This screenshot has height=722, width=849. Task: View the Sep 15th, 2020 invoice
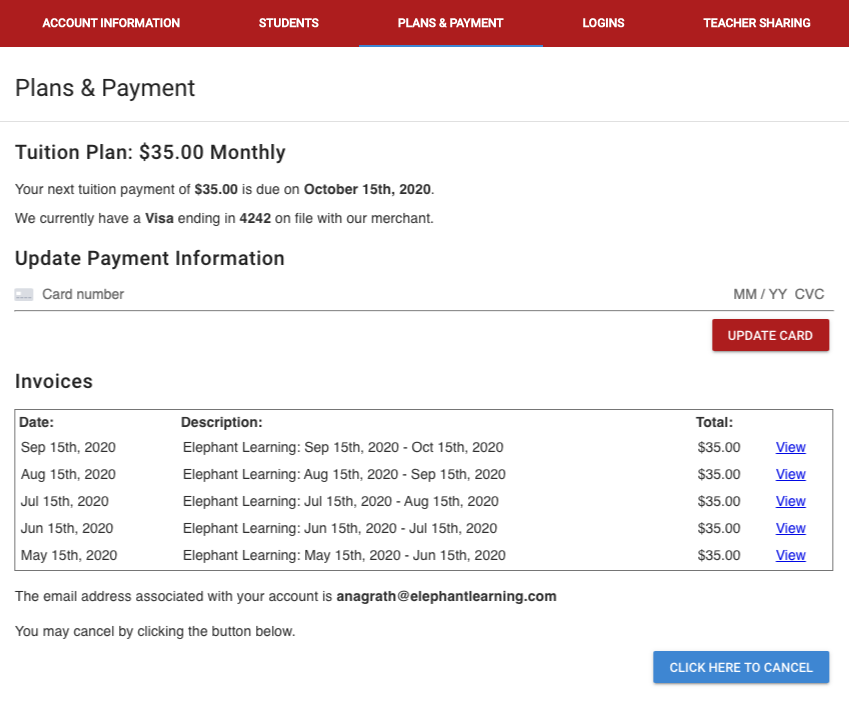pos(791,447)
